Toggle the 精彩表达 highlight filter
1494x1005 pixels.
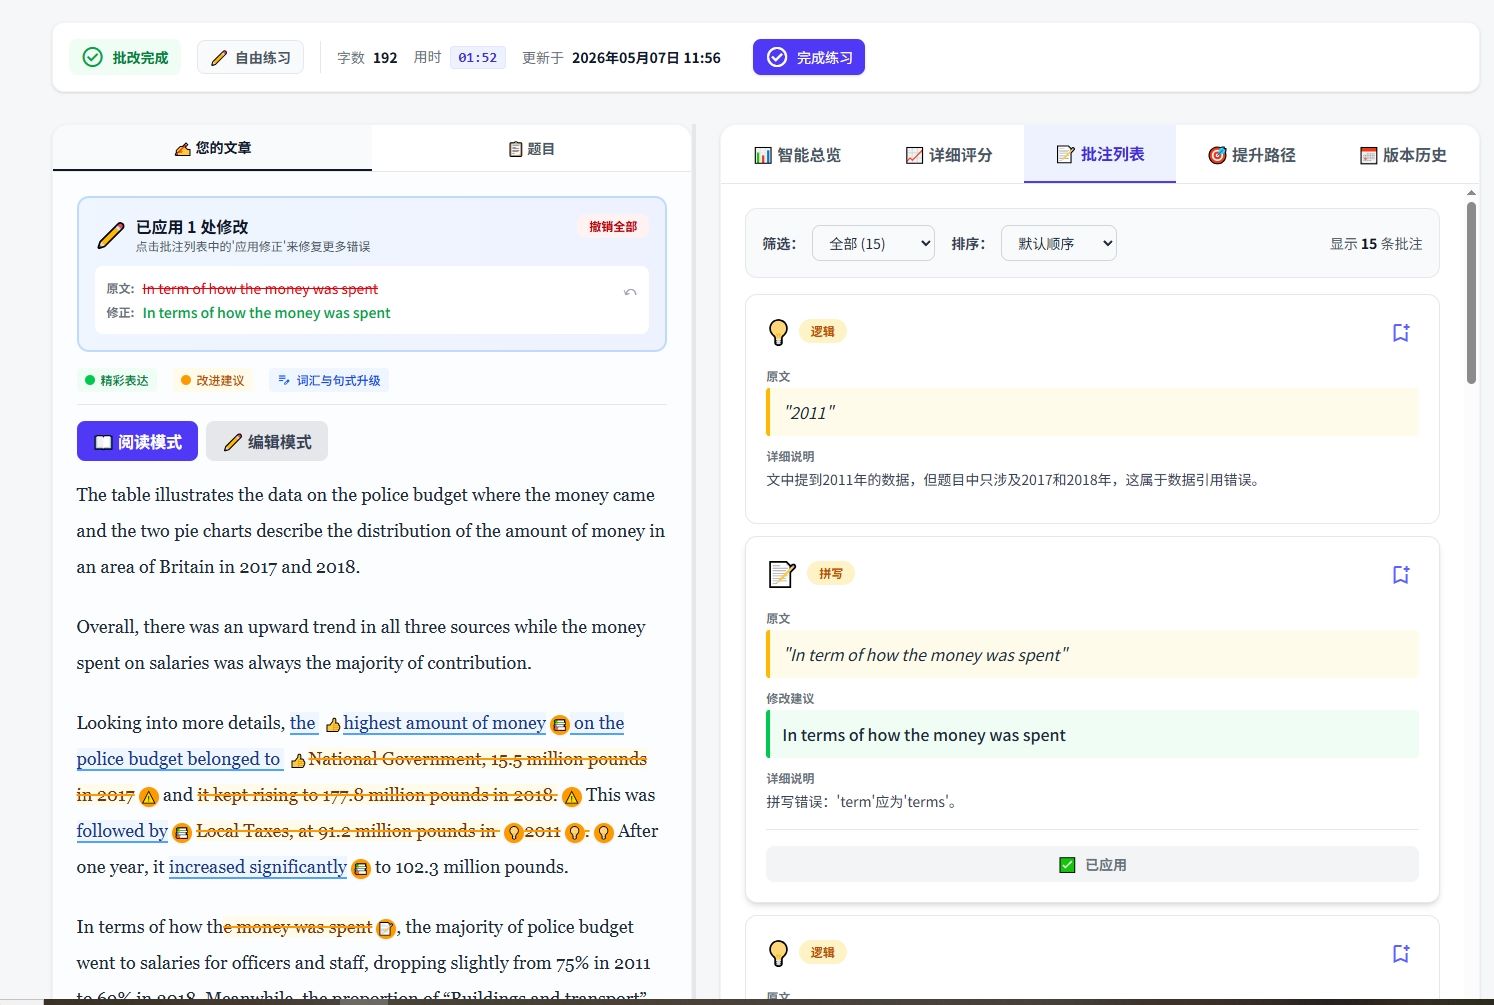pyautogui.click(x=117, y=380)
